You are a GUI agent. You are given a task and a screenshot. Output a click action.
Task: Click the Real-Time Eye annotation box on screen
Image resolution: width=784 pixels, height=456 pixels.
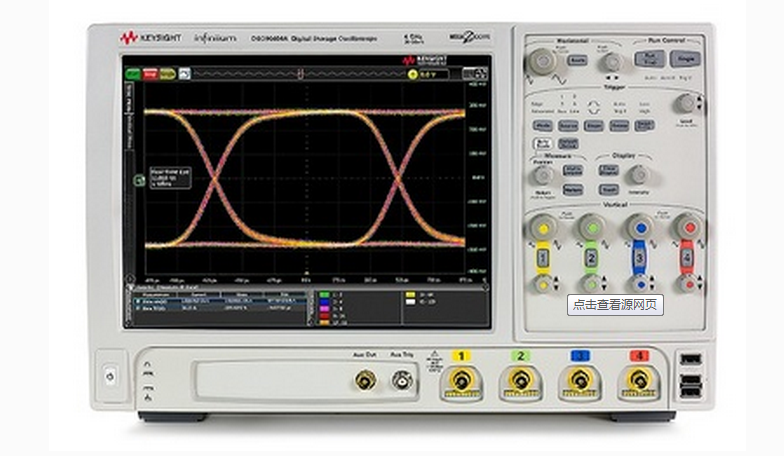[x=170, y=178]
